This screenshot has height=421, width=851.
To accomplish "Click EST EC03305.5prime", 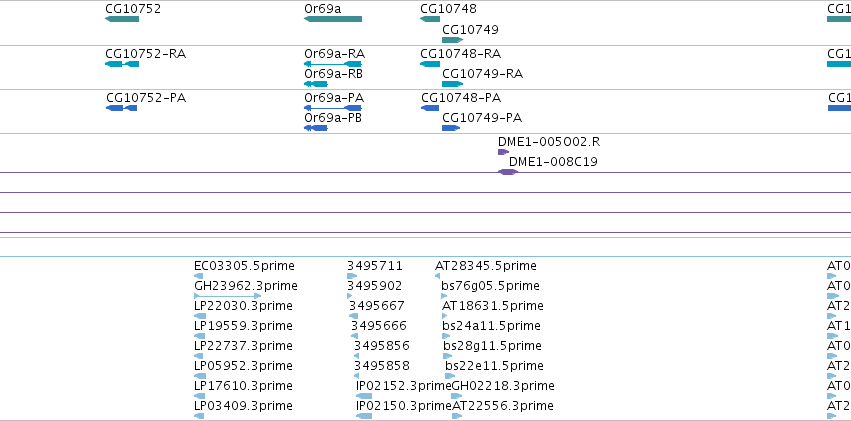I will (199, 276).
